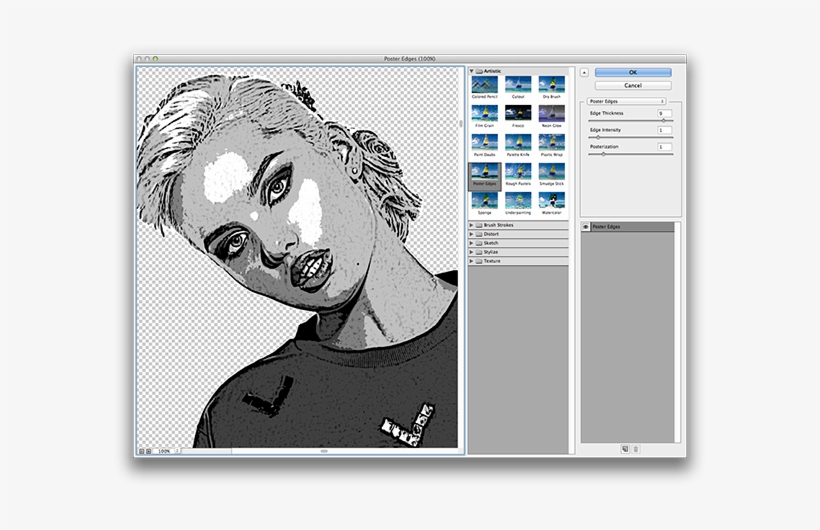Collapse the Artistic filter folder
Viewport: 820px width, 530px height.
(471, 71)
